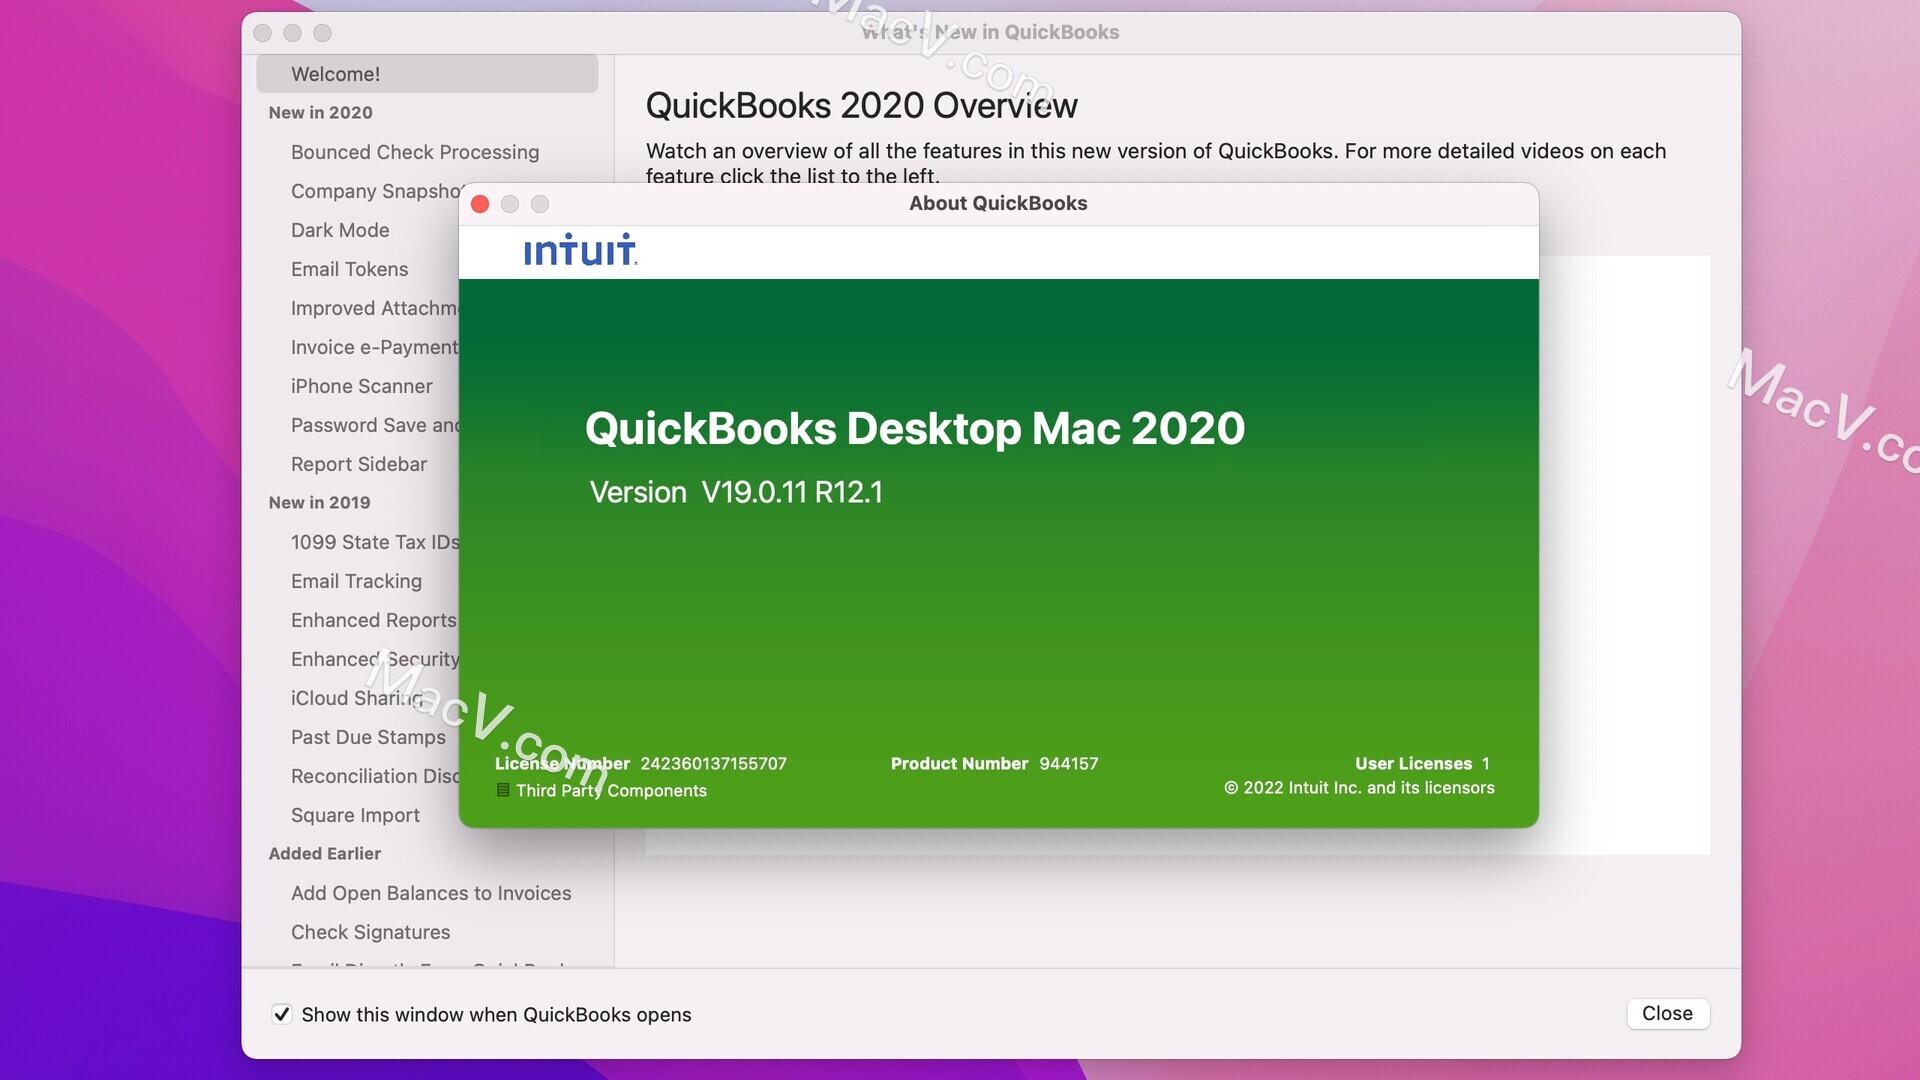Click the Close button in What's New window
Viewport: 1920px width, 1080px height.
pyautogui.click(x=1667, y=1013)
